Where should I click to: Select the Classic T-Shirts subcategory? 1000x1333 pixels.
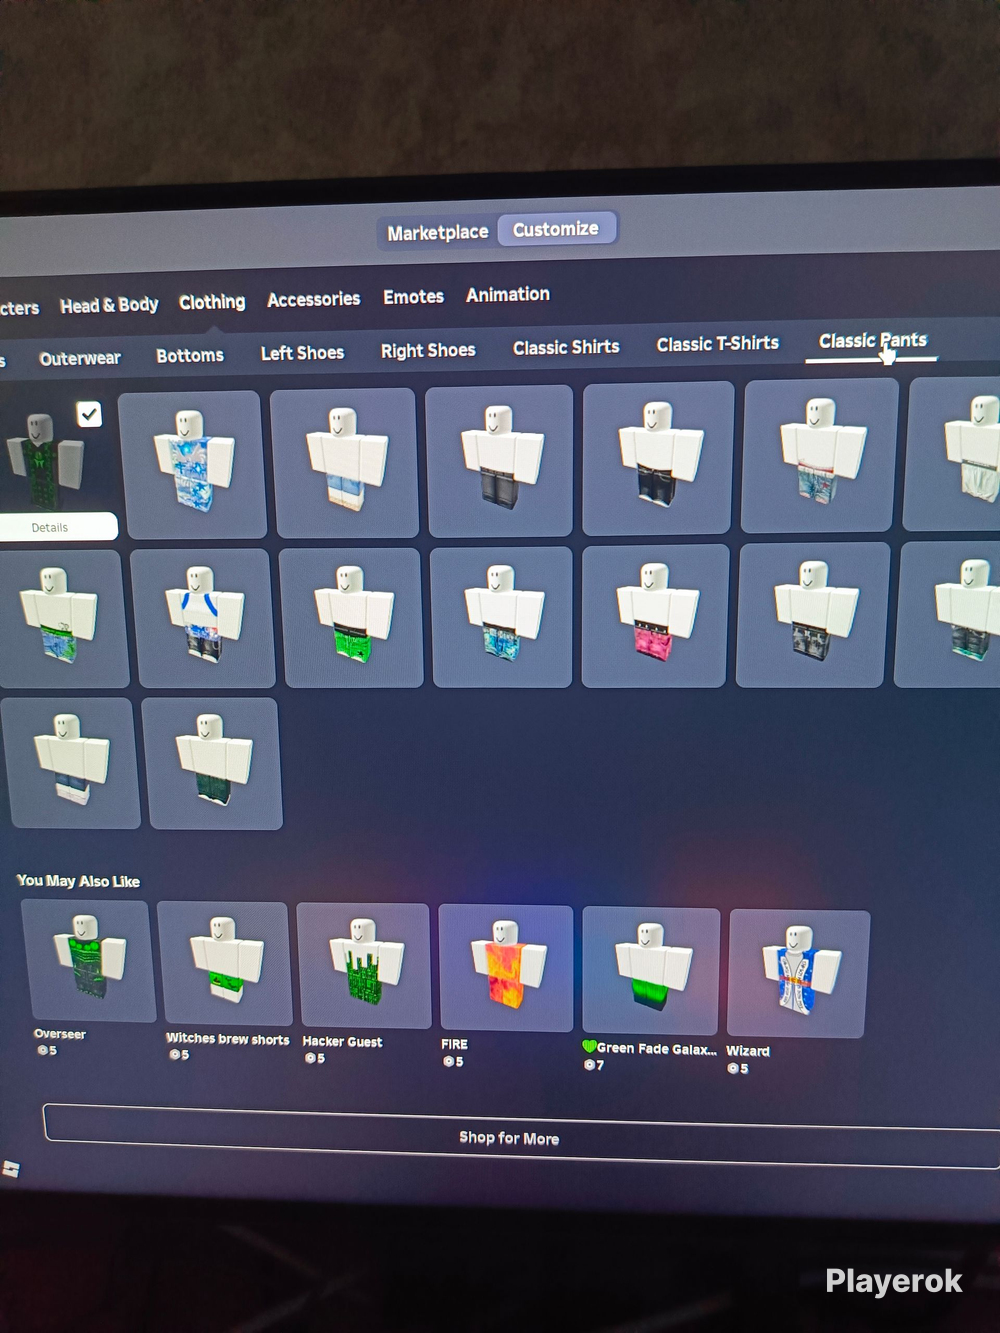coord(717,344)
